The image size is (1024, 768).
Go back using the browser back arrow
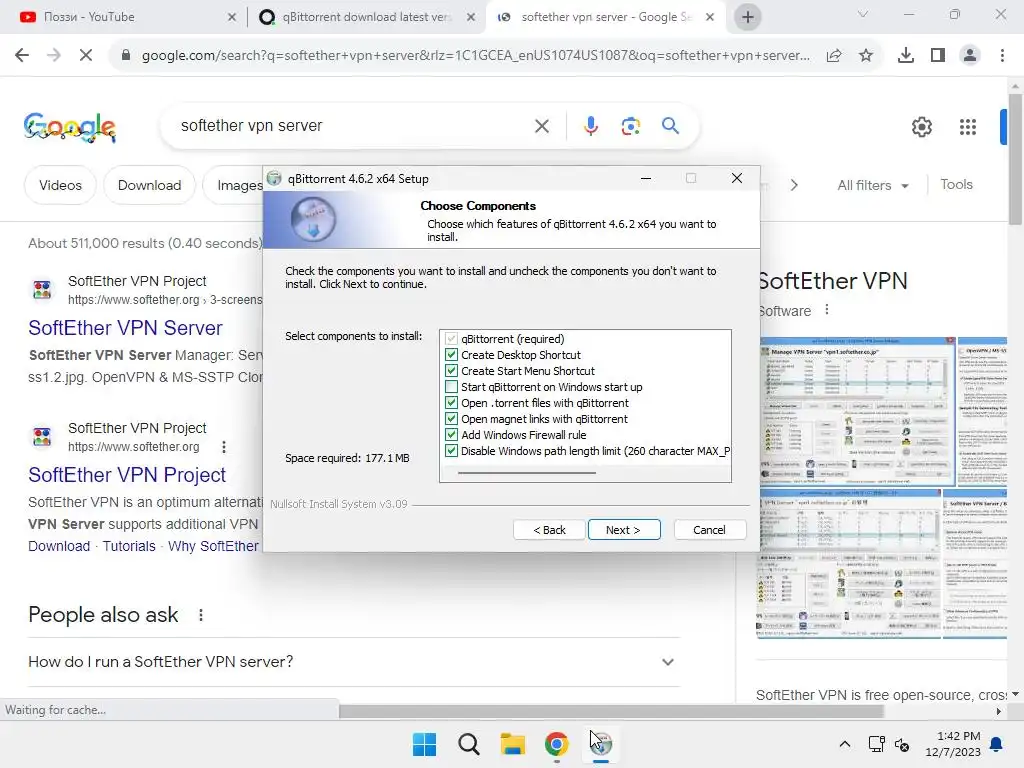(22, 56)
